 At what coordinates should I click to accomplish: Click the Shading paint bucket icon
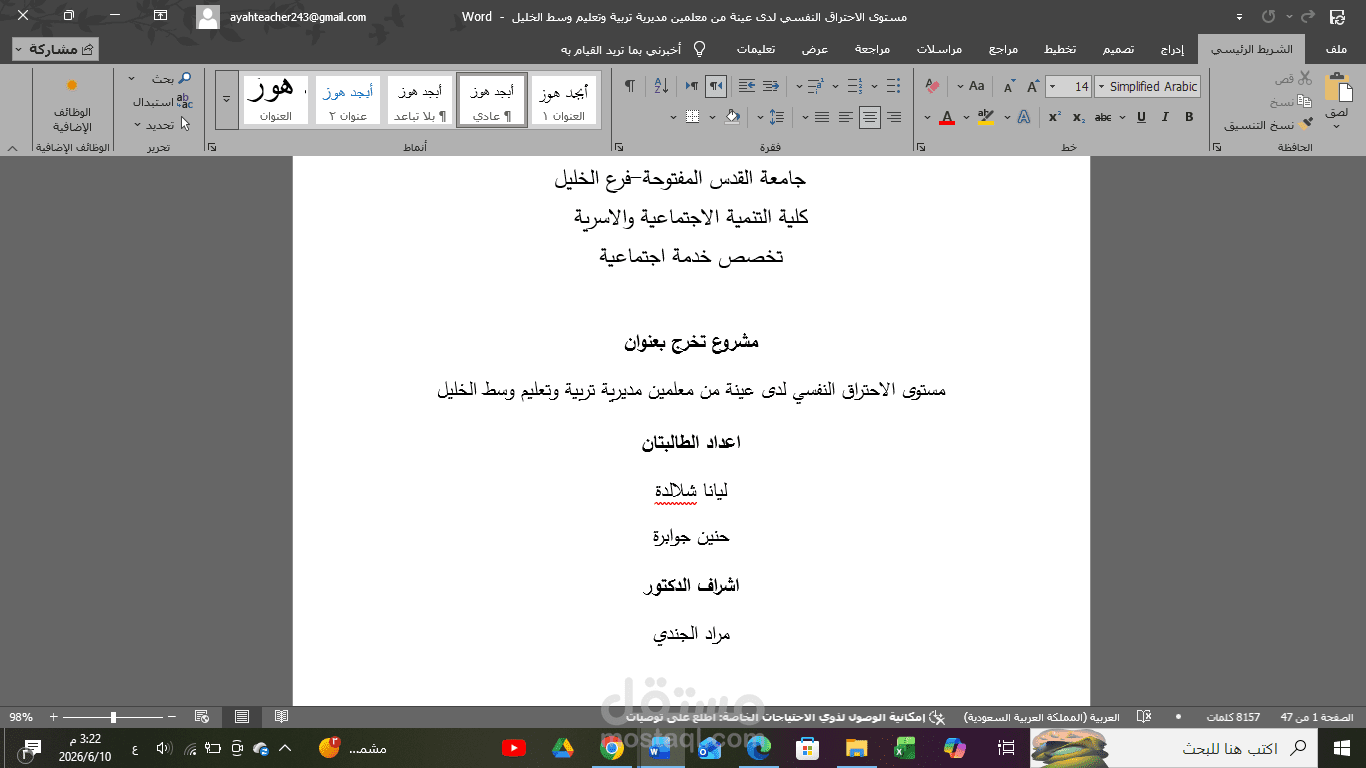pyautogui.click(x=733, y=117)
